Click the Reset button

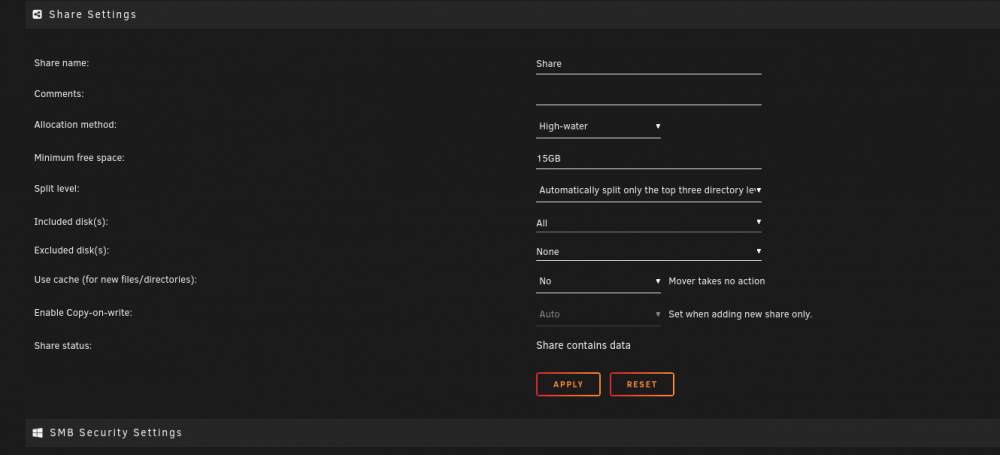tap(642, 384)
